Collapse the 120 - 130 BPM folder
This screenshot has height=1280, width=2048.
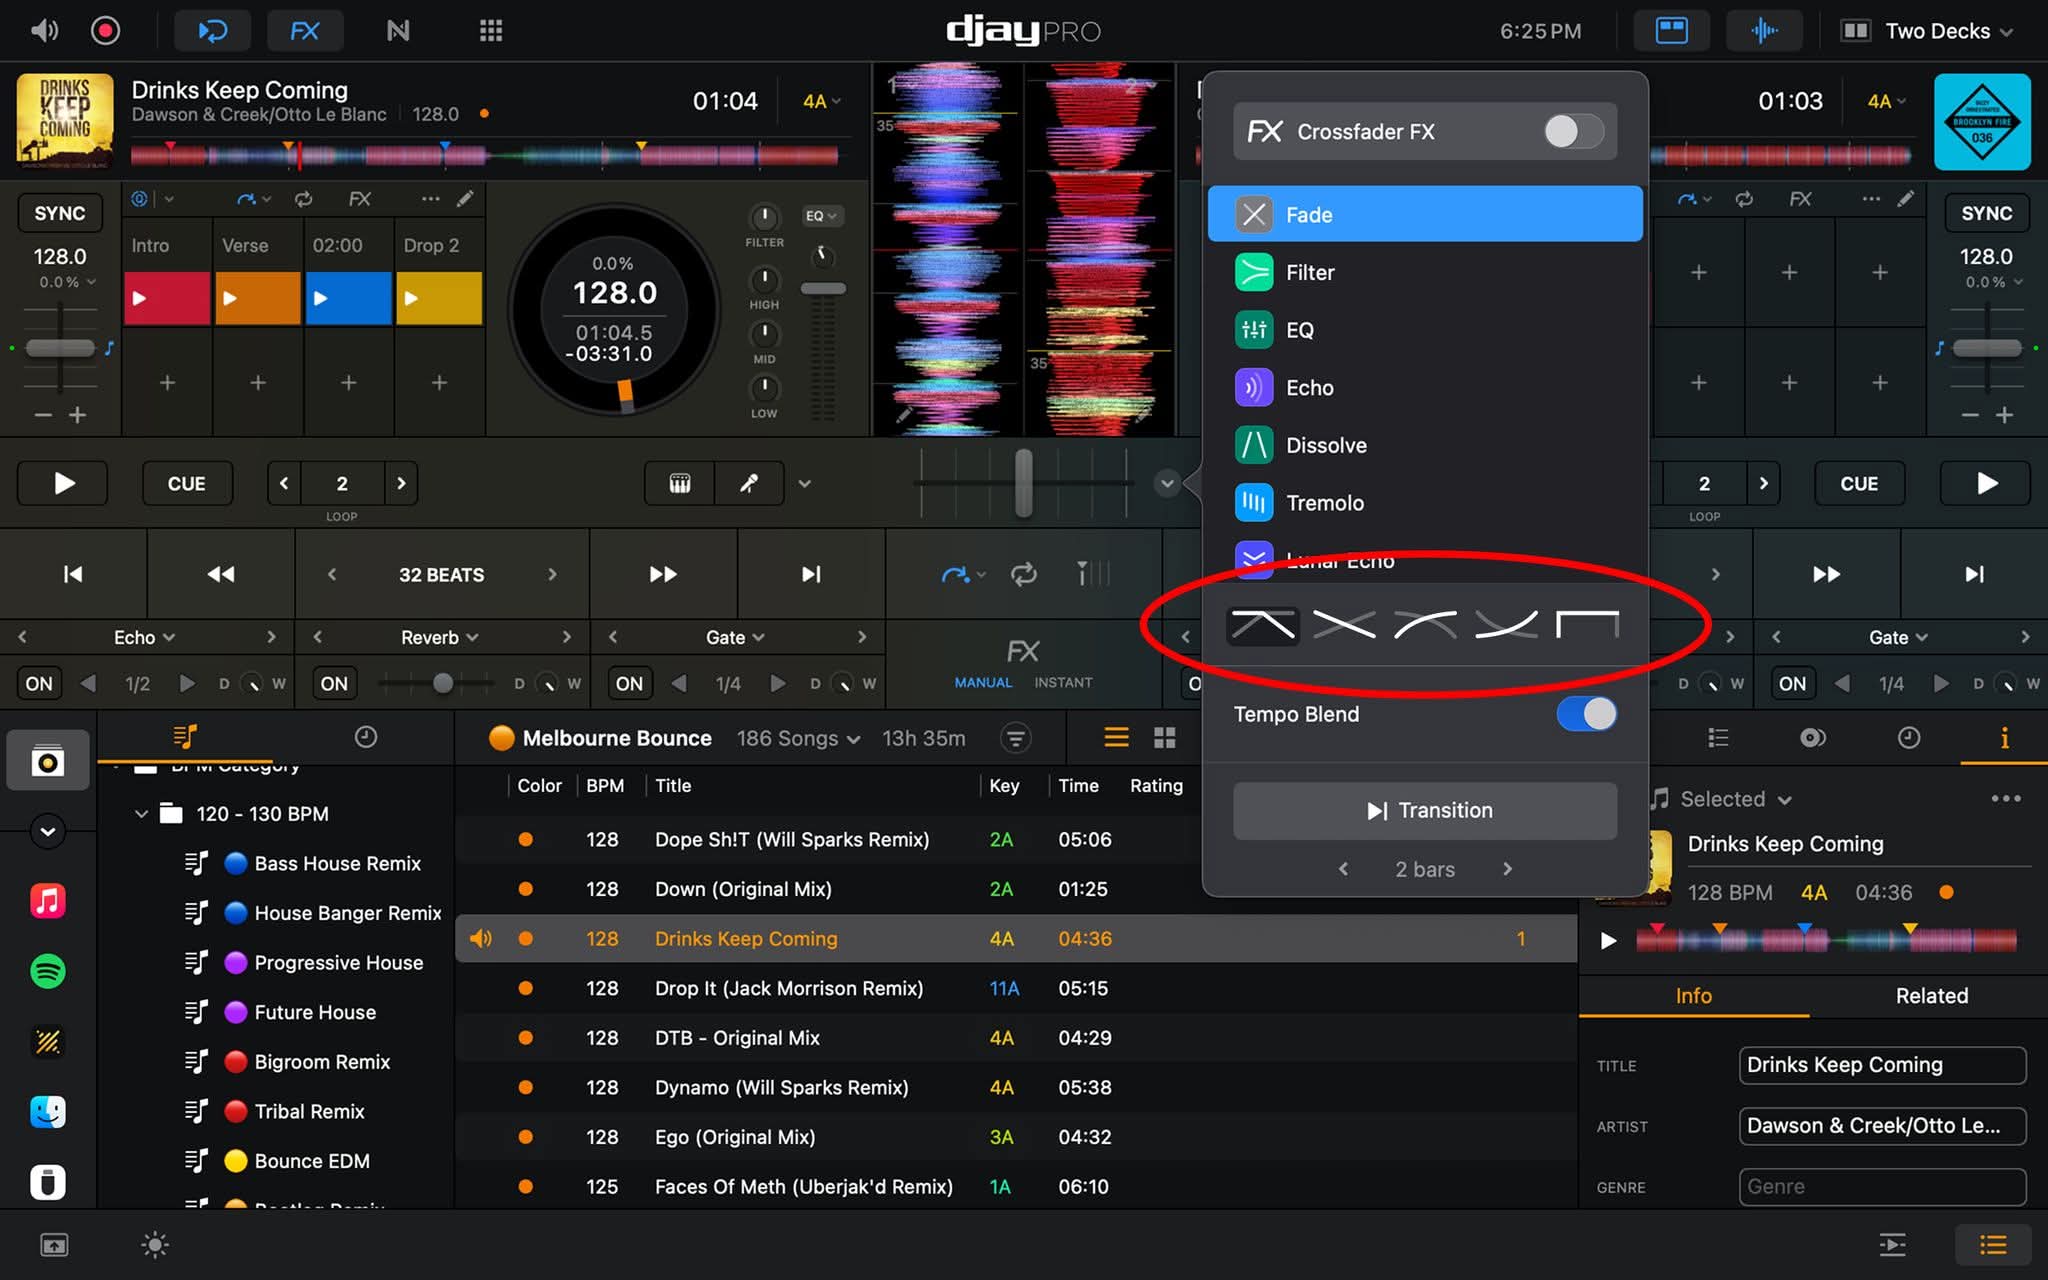click(x=141, y=814)
